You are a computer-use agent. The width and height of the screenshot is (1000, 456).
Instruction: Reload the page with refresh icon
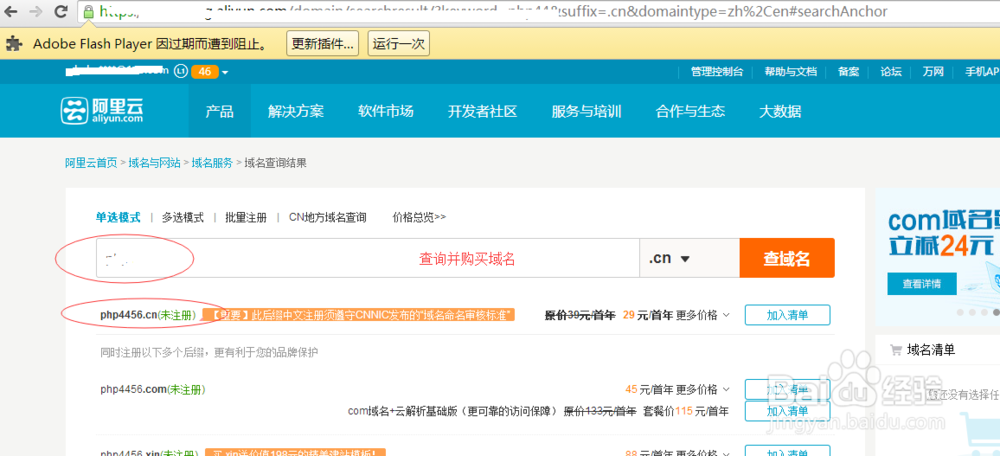pos(61,11)
